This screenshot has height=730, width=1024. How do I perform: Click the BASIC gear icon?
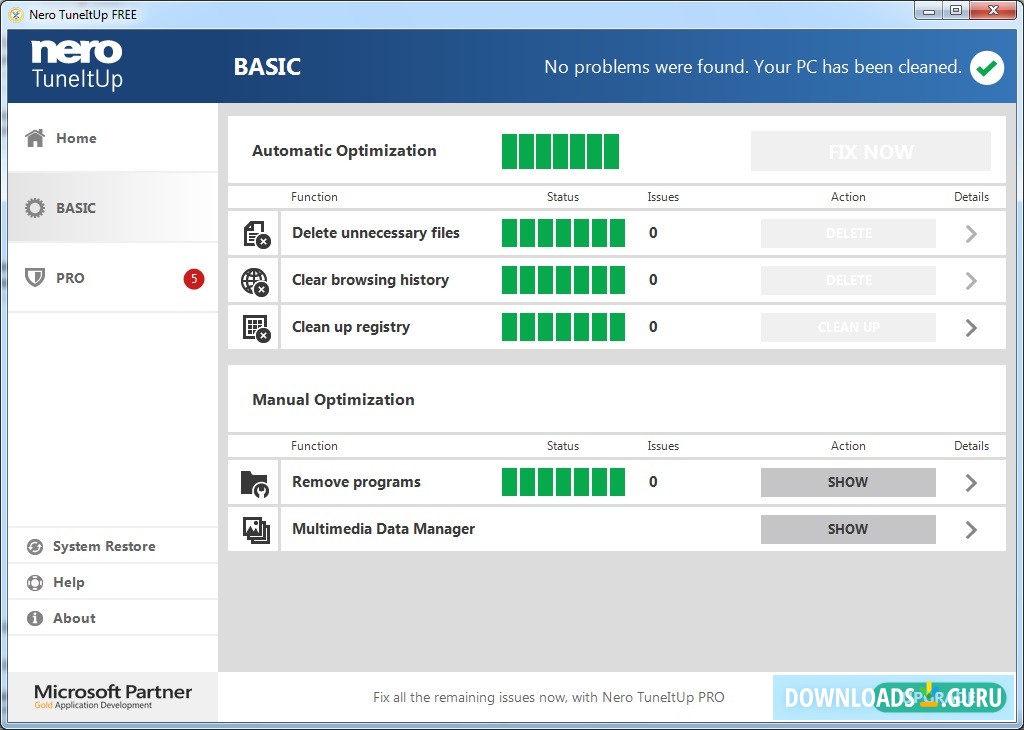tap(35, 208)
